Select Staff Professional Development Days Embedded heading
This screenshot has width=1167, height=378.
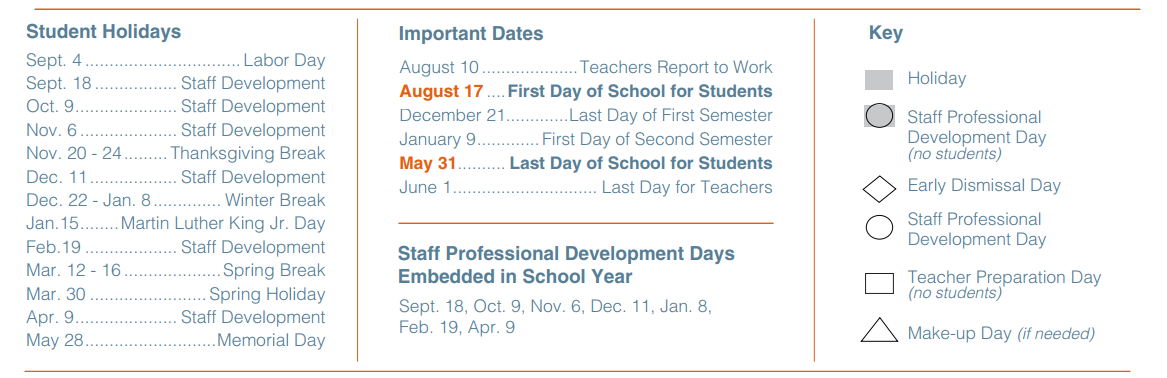tap(566, 265)
